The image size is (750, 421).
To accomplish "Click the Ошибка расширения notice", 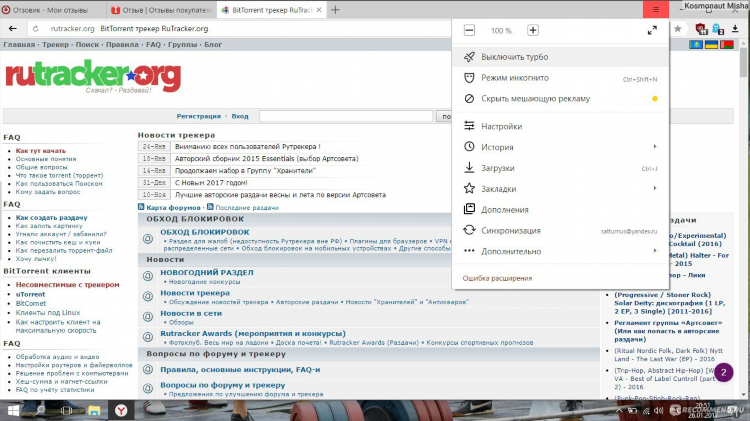I will point(497,278).
